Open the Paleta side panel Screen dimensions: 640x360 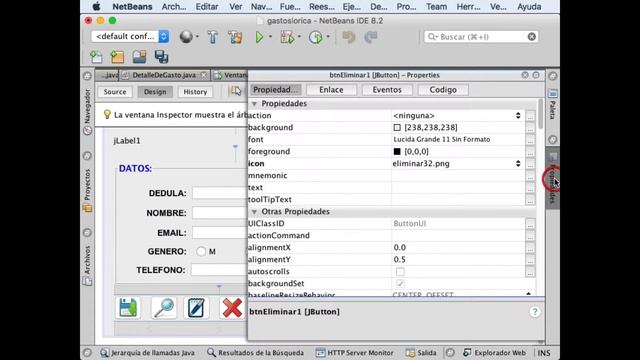[x=553, y=105]
